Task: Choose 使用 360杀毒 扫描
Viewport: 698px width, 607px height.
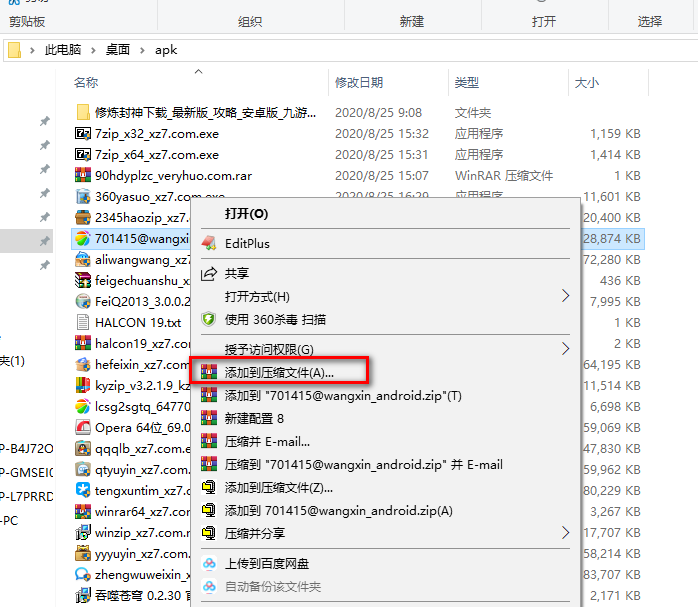Action: pyautogui.click(x=385, y=319)
